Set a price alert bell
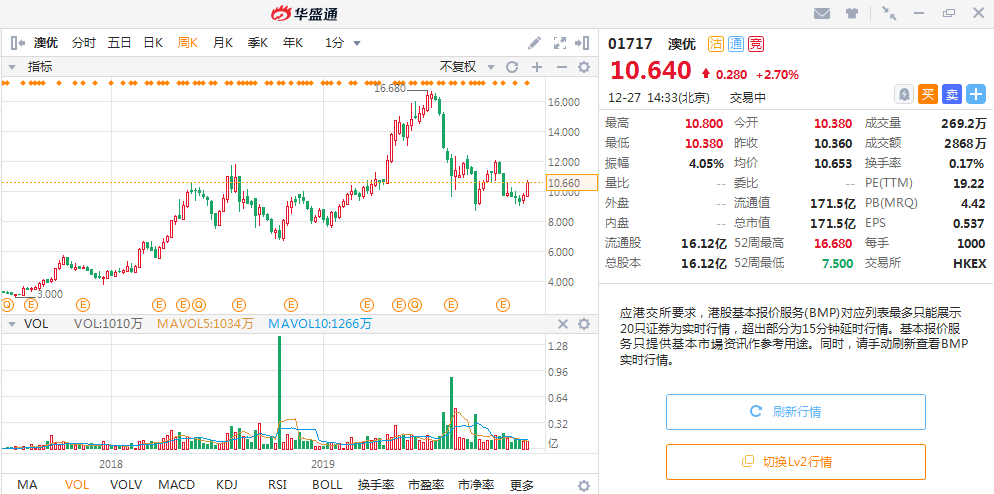Image resolution: width=994 pixels, height=494 pixels. point(904,94)
